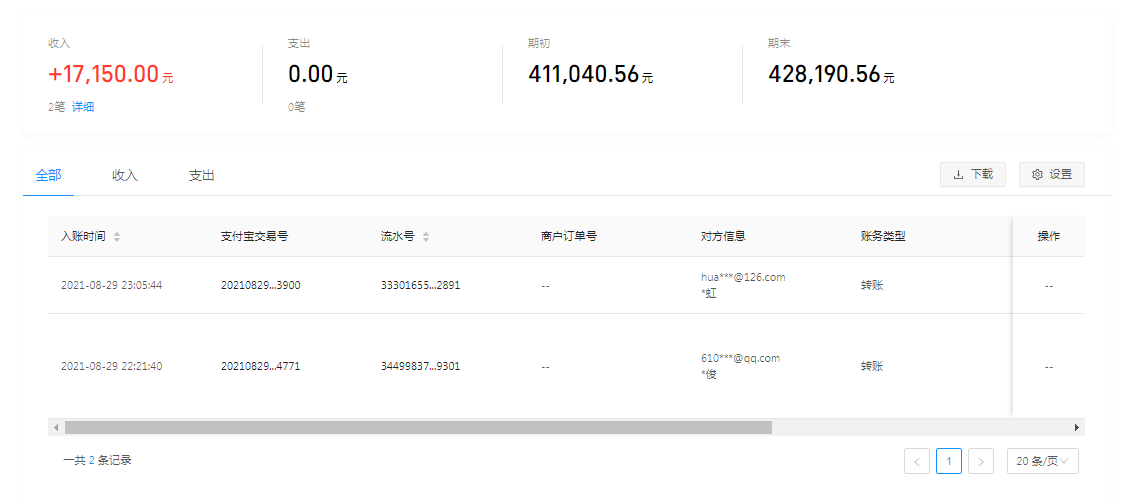Switch to the 全部 tab

(x=48, y=176)
